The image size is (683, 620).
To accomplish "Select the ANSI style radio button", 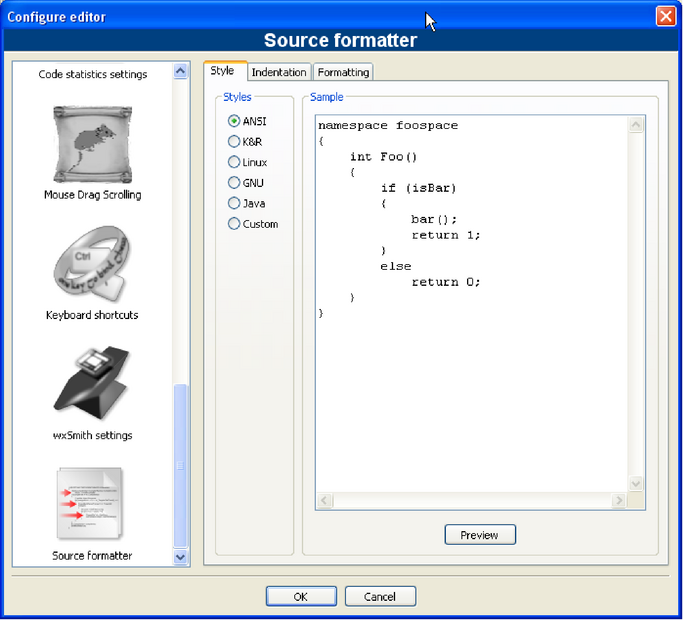I will 234,121.
